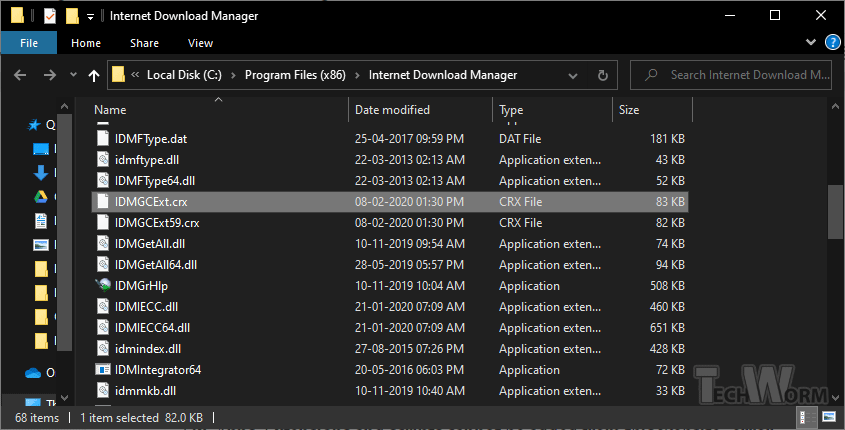Go back with the Back arrow
Viewport: 845px width, 430px height.
[20, 75]
